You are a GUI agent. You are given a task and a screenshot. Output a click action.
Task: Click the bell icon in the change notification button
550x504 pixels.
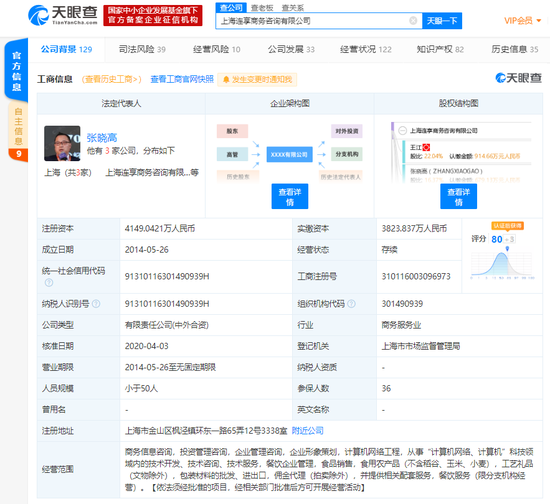[x=226, y=80]
